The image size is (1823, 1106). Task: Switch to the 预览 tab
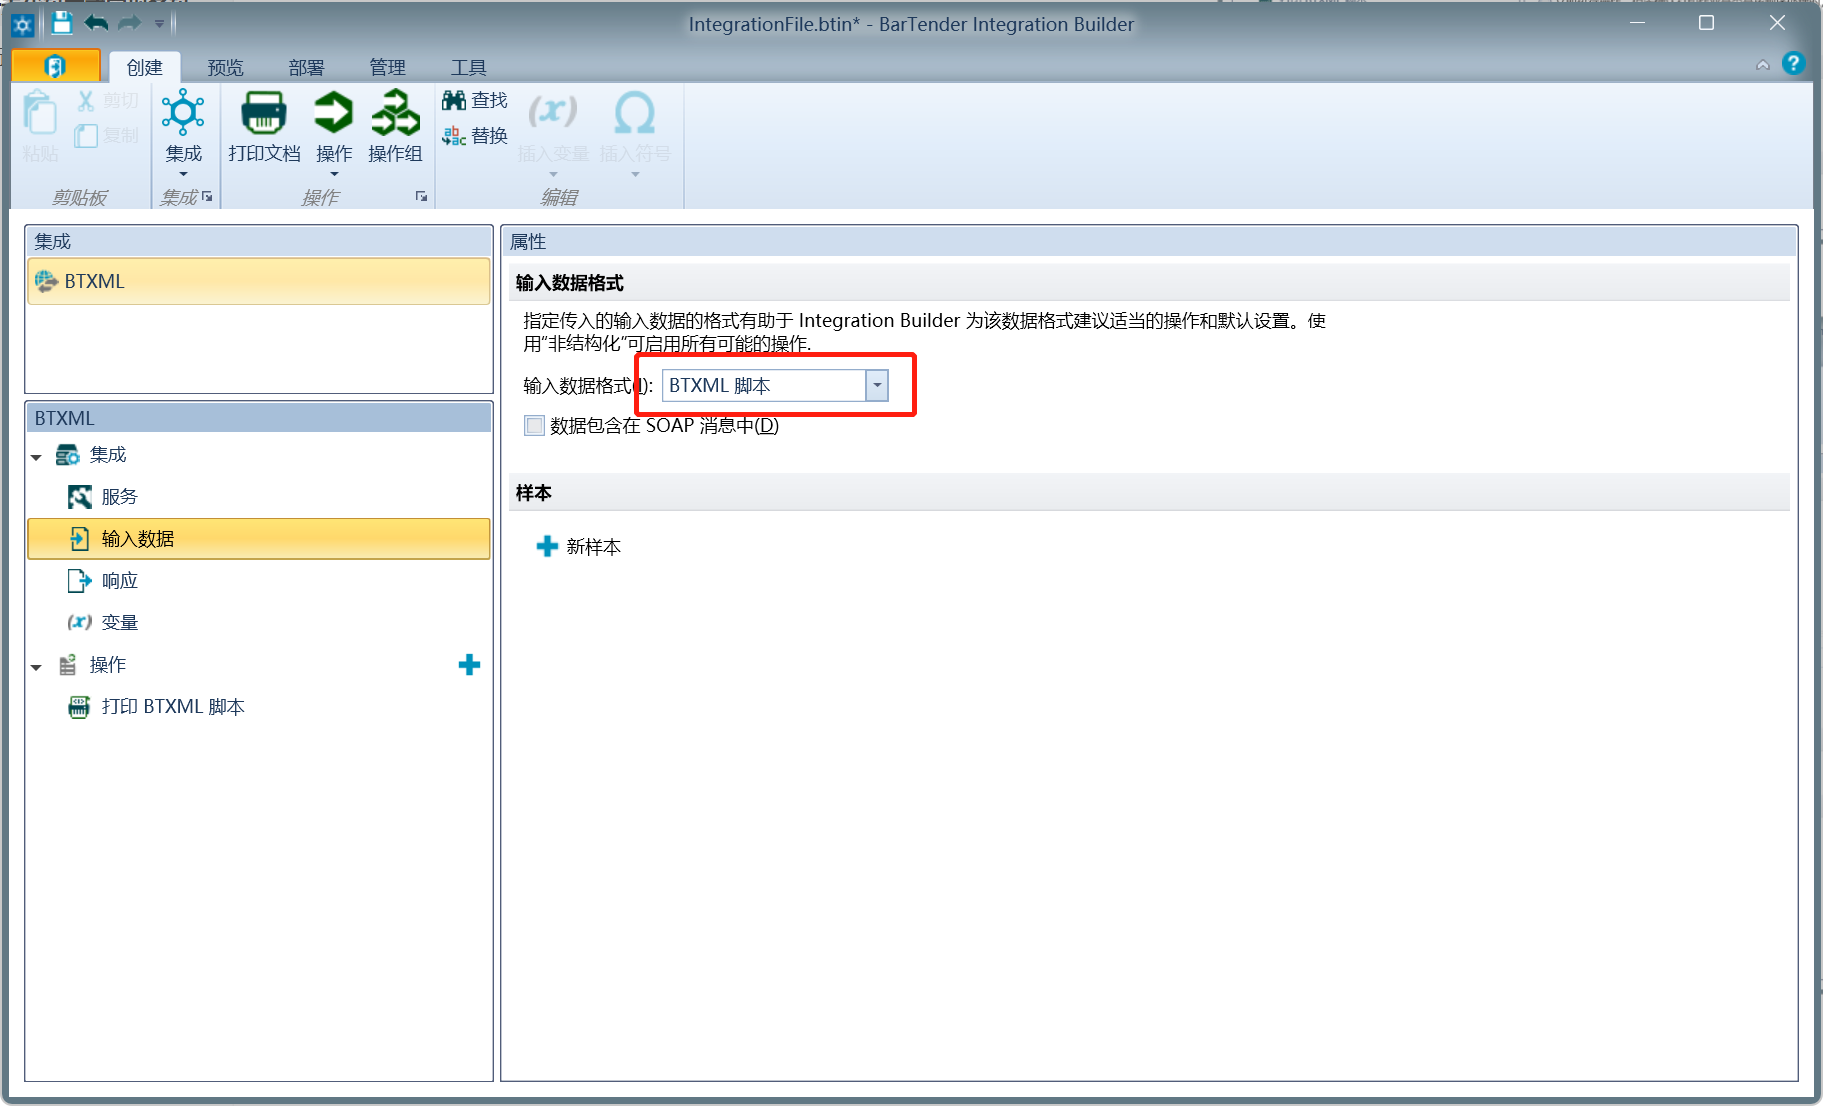pos(225,67)
